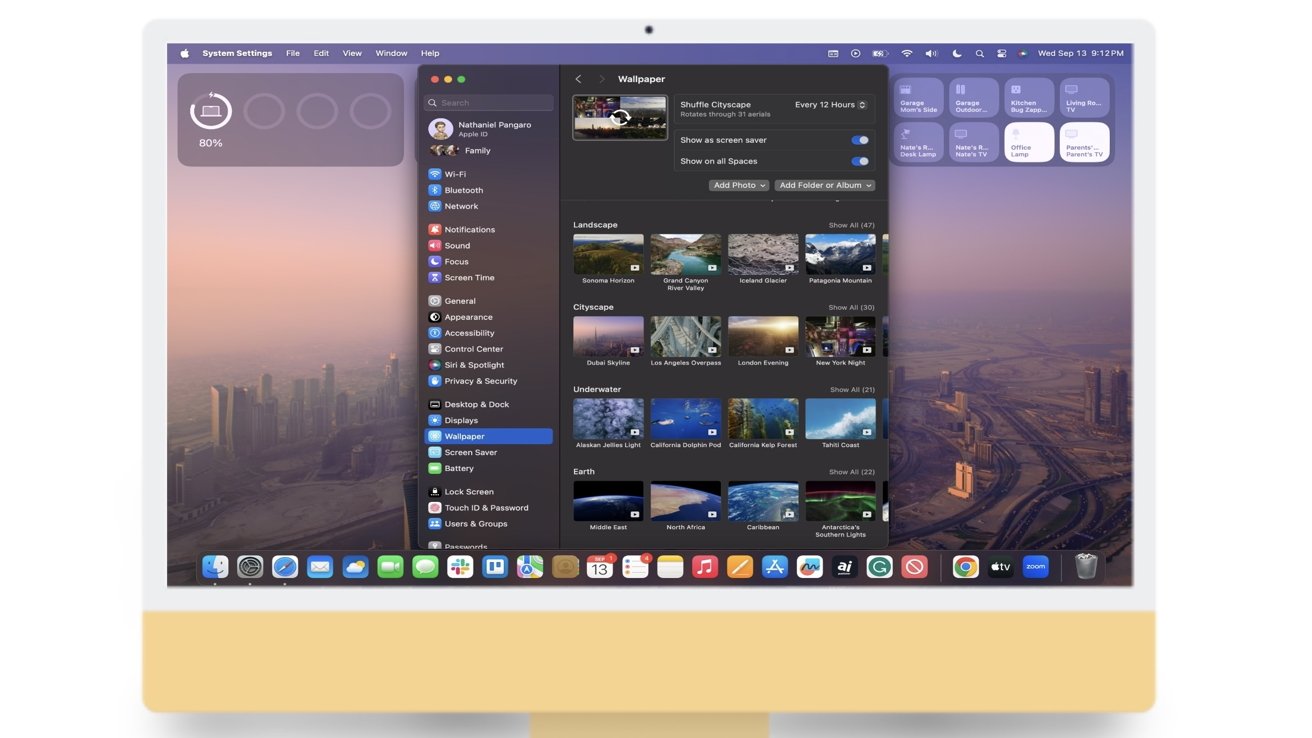Open the Window menu
The height and width of the screenshot is (738, 1312).
tap(391, 53)
